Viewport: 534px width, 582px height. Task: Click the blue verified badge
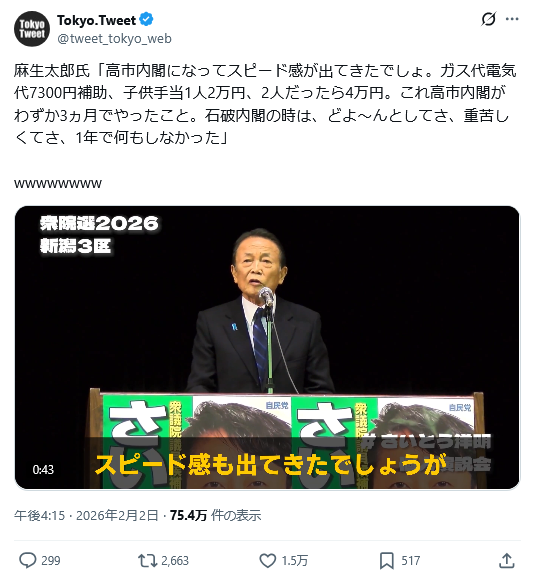click(x=146, y=20)
